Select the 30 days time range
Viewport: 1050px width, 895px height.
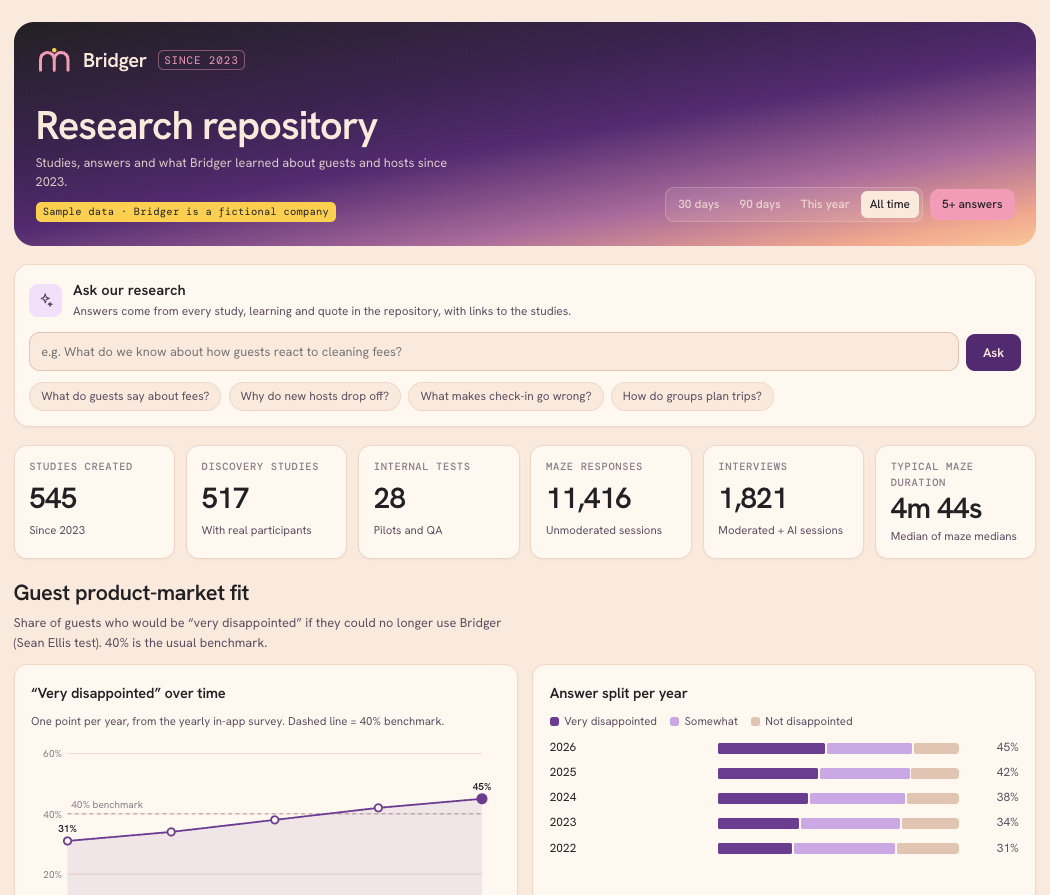(x=698, y=204)
